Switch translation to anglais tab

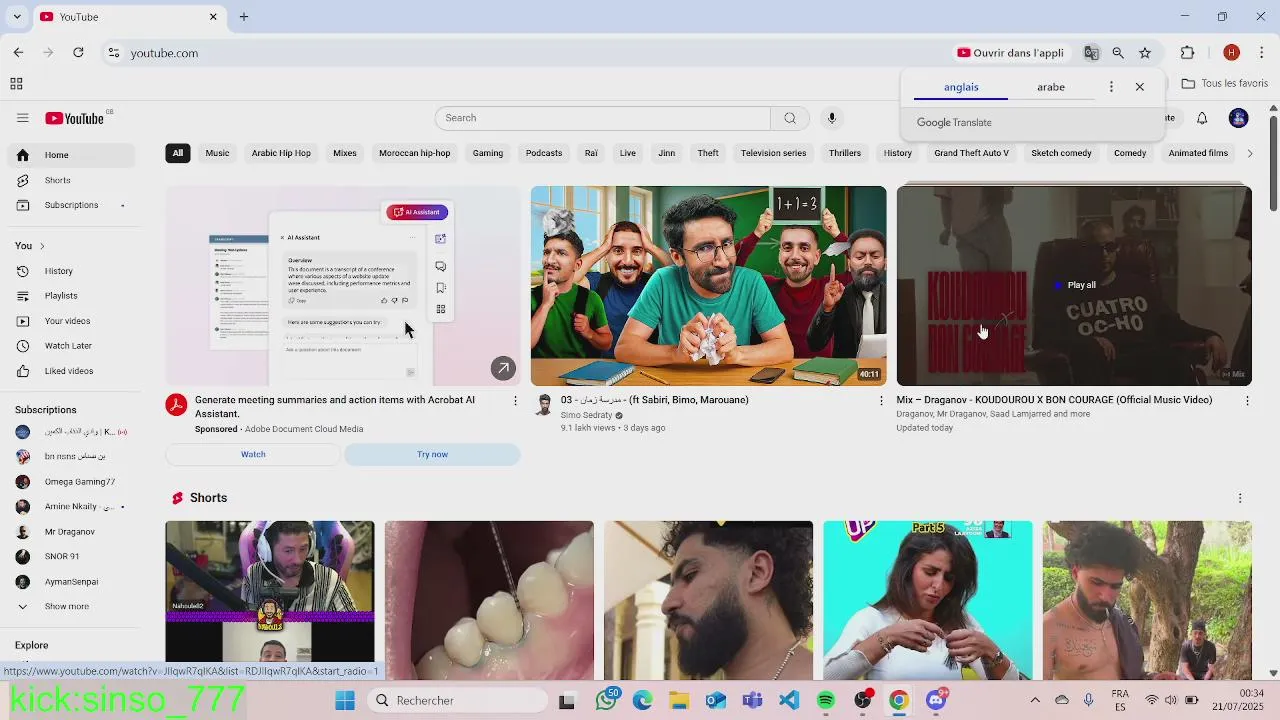point(961,87)
